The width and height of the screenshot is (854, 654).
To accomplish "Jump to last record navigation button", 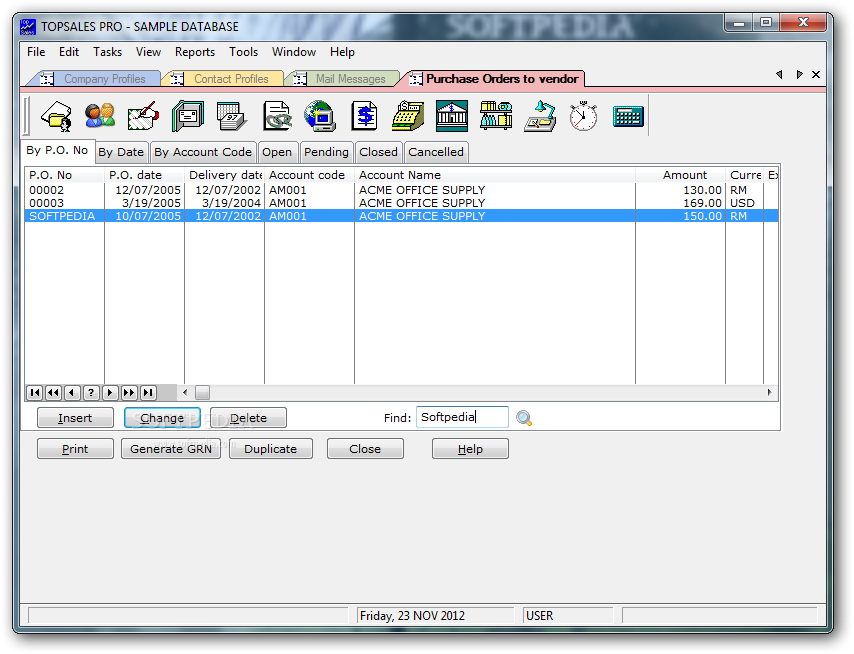I will 148,393.
